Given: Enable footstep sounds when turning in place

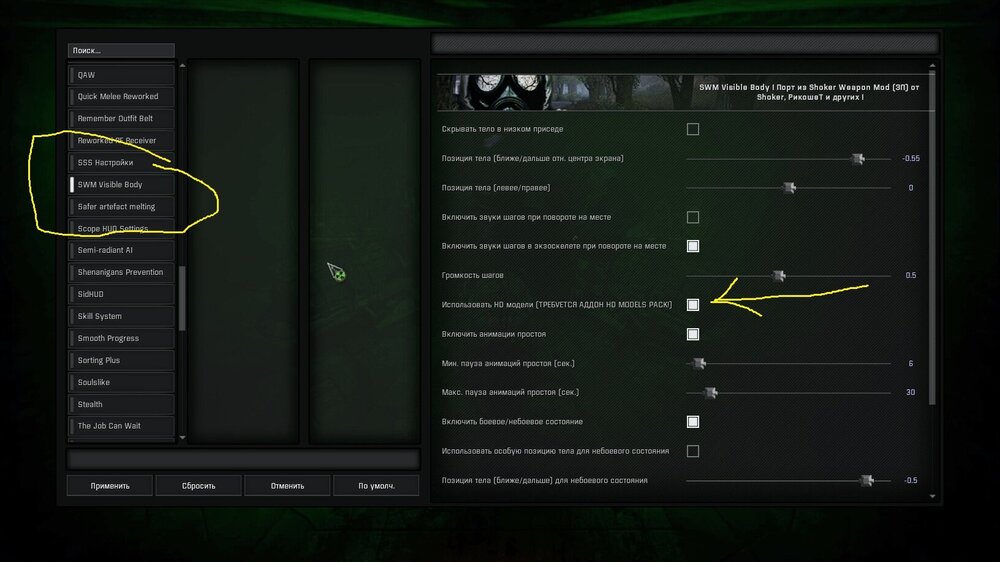Looking at the screenshot, I should [693, 218].
